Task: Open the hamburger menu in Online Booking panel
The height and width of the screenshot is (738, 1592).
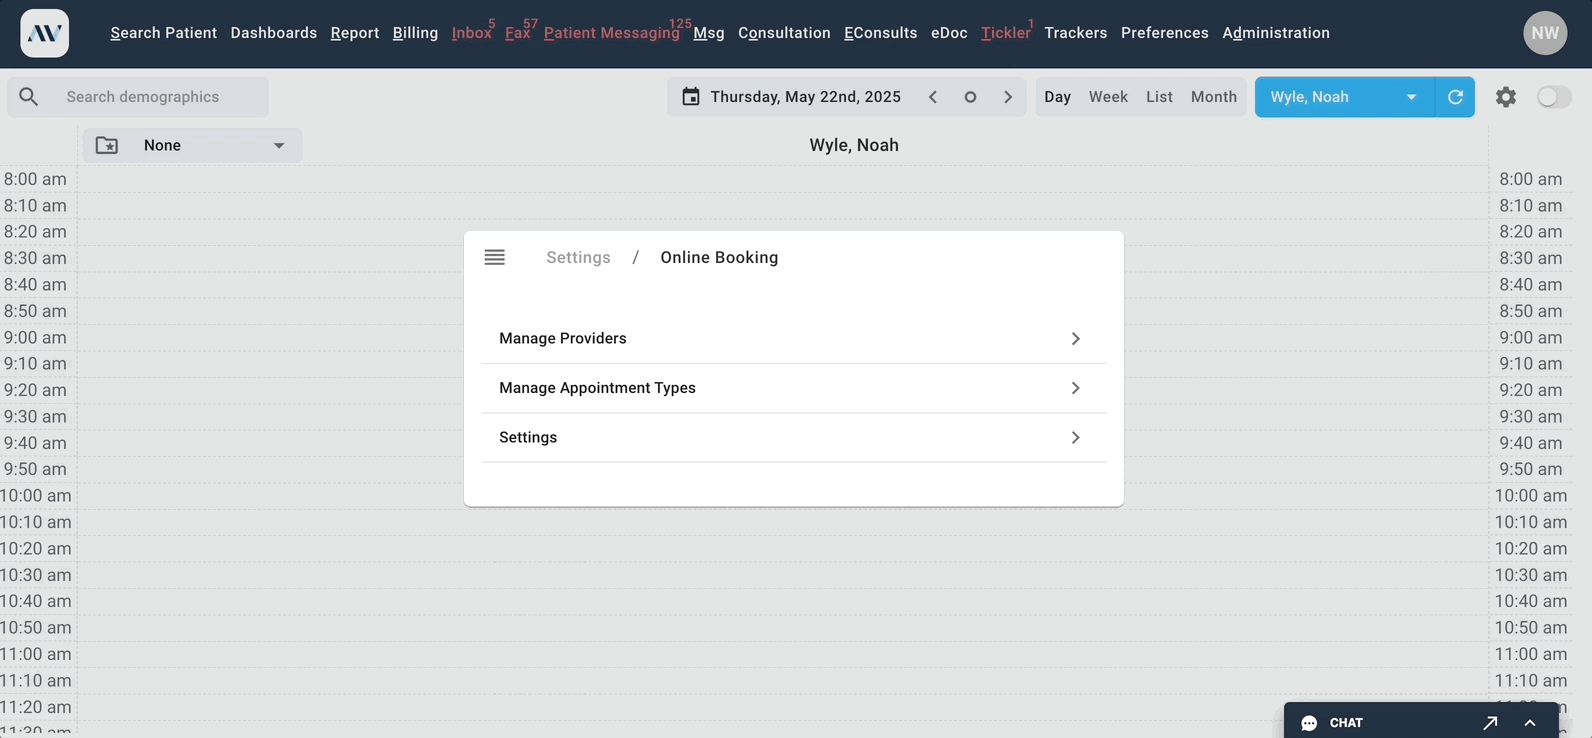Action: coord(495,257)
